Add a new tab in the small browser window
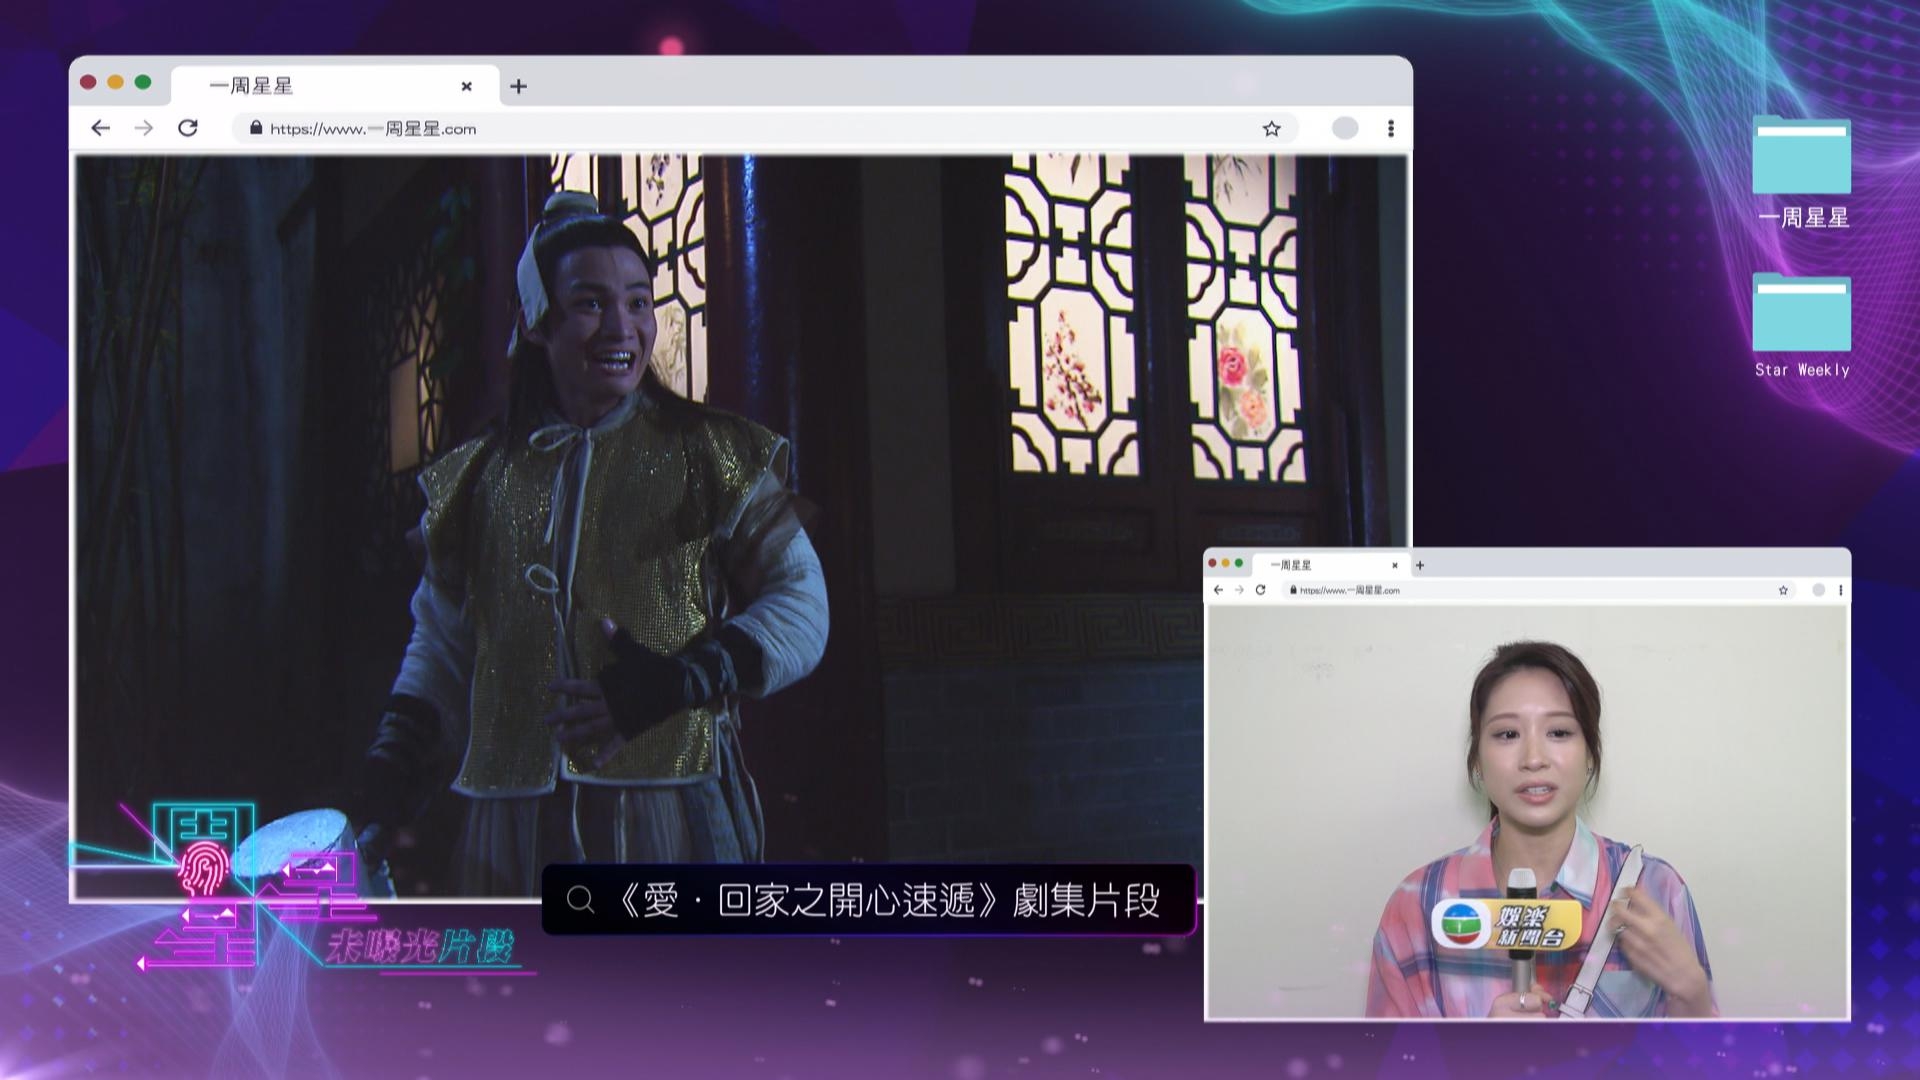 (1419, 565)
